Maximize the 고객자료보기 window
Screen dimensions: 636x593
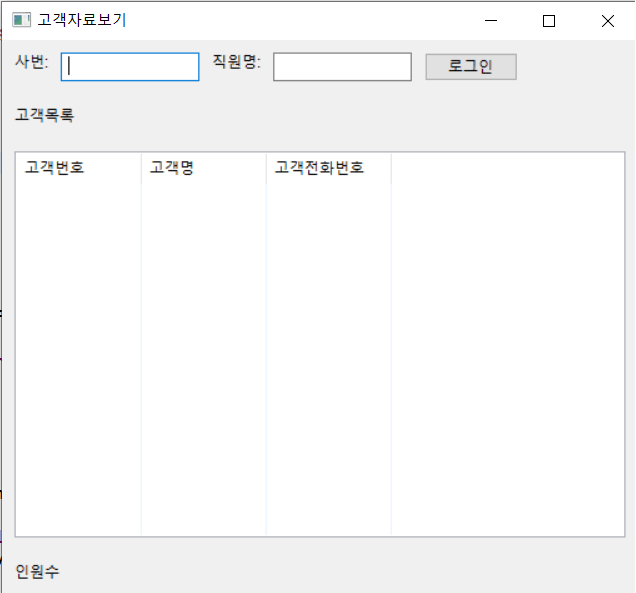tap(549, 20)
